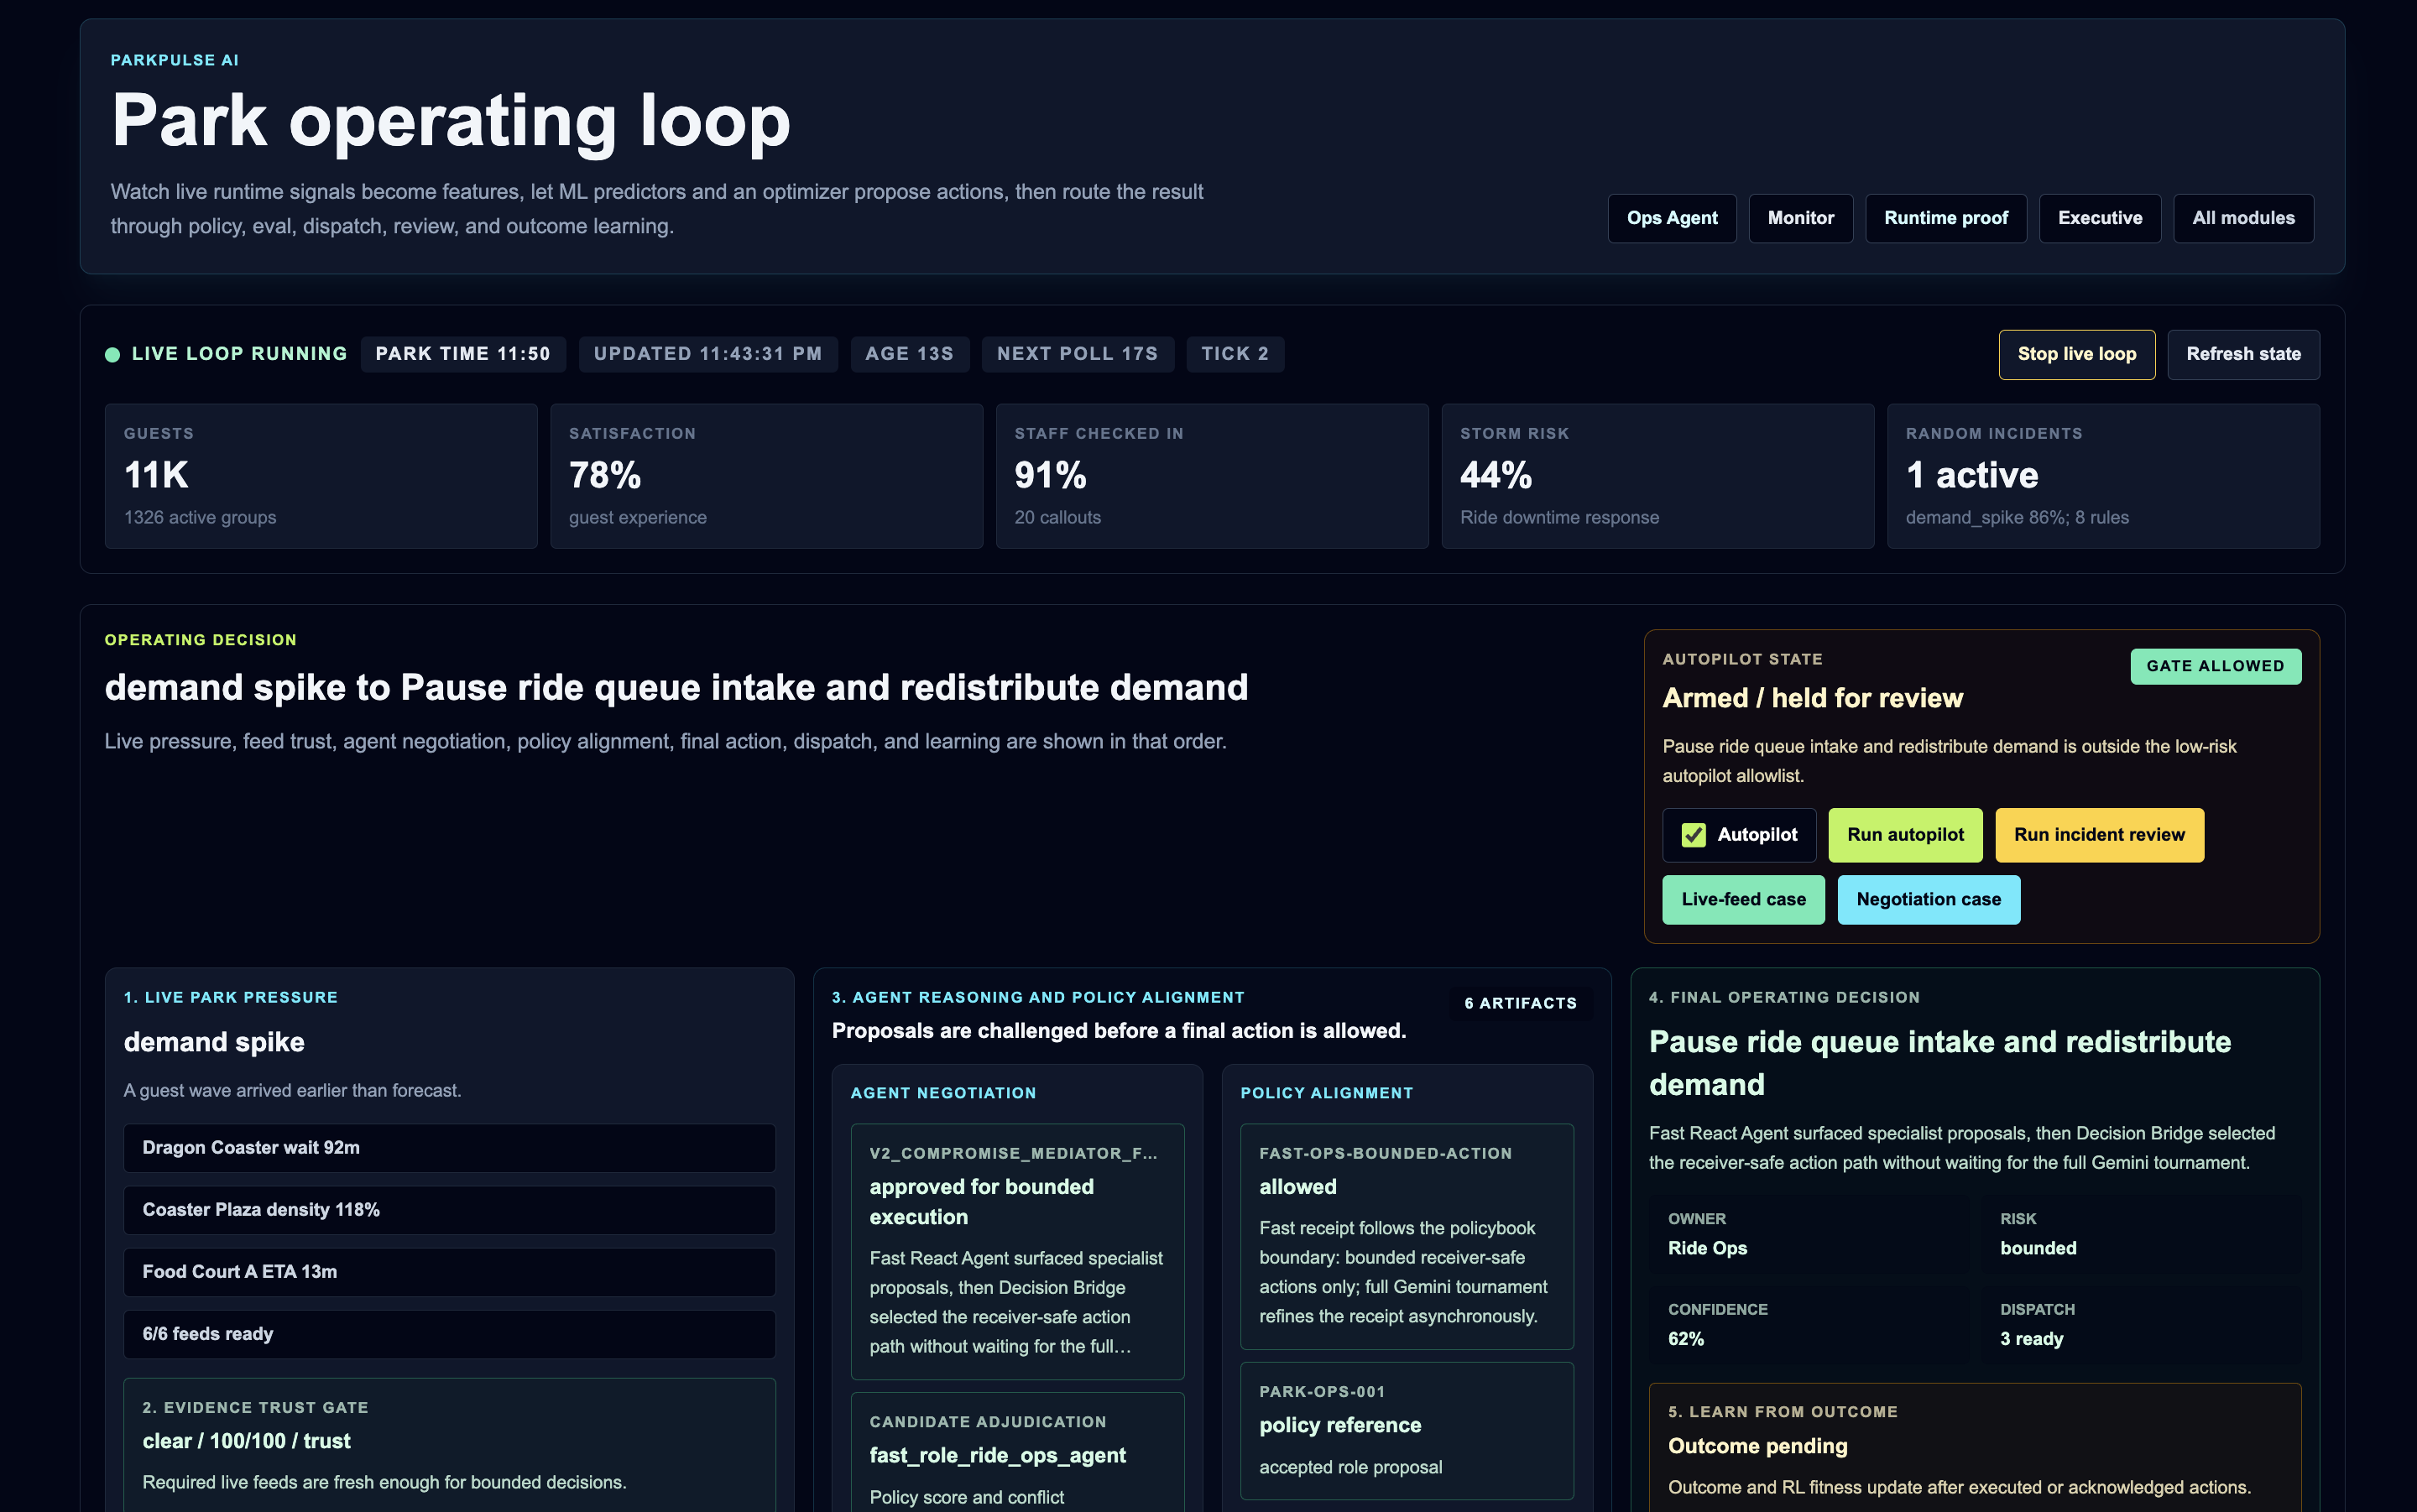Click the PARKPULSE AI brand label

tap(175, 60)
